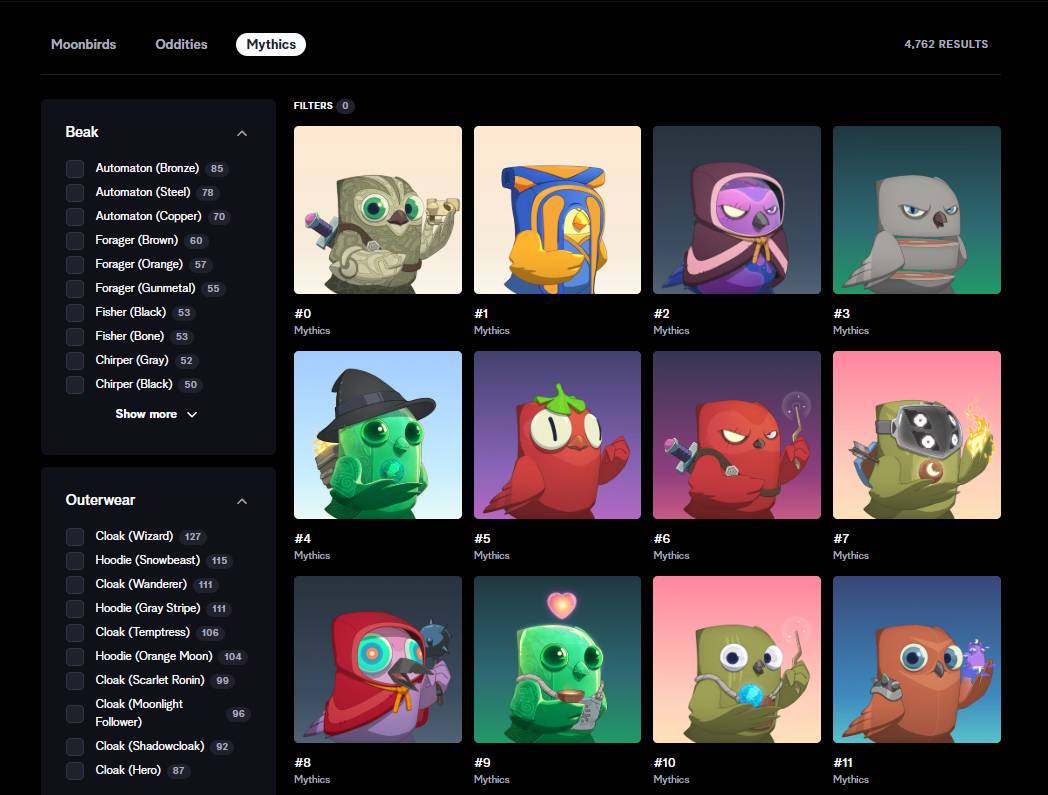Image resolution: width=1048 pixels, height=795 pixels.
Task: Toggle the Hoodie (Snowbeast) checkbox
Action: [75, 561]
